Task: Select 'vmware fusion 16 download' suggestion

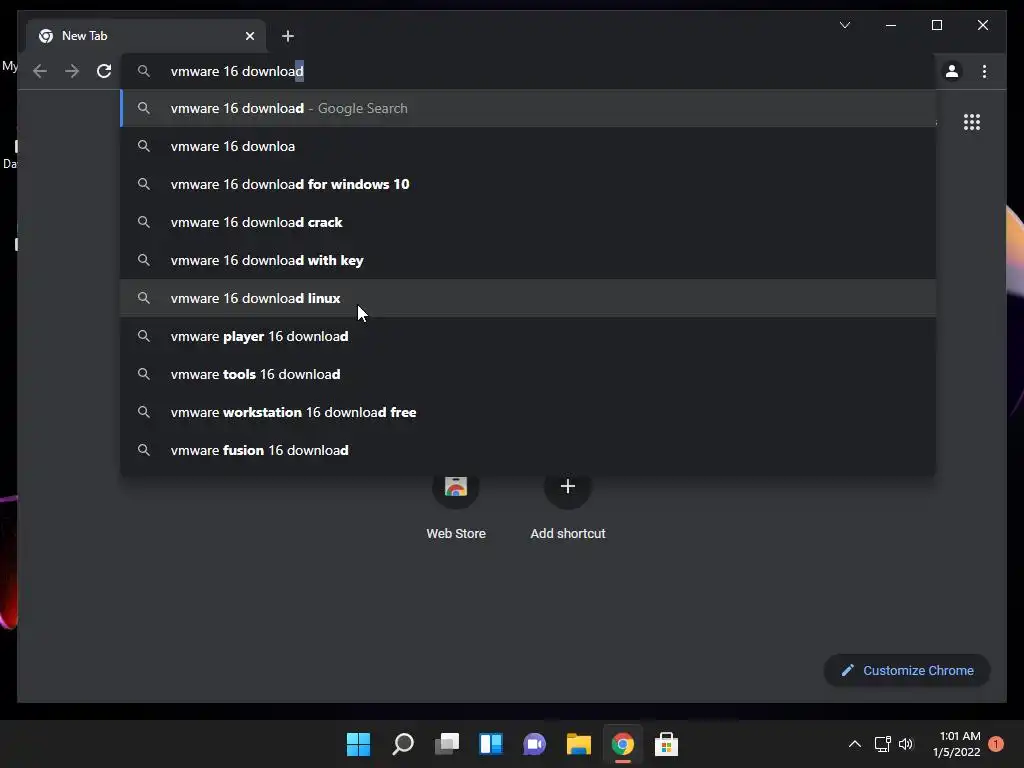Action: tap(528, 450)
